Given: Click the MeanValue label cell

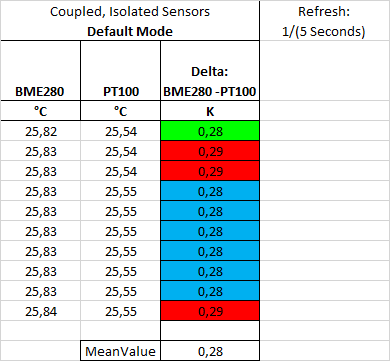Looking at the screenshot, I should [x=120, y=351].
